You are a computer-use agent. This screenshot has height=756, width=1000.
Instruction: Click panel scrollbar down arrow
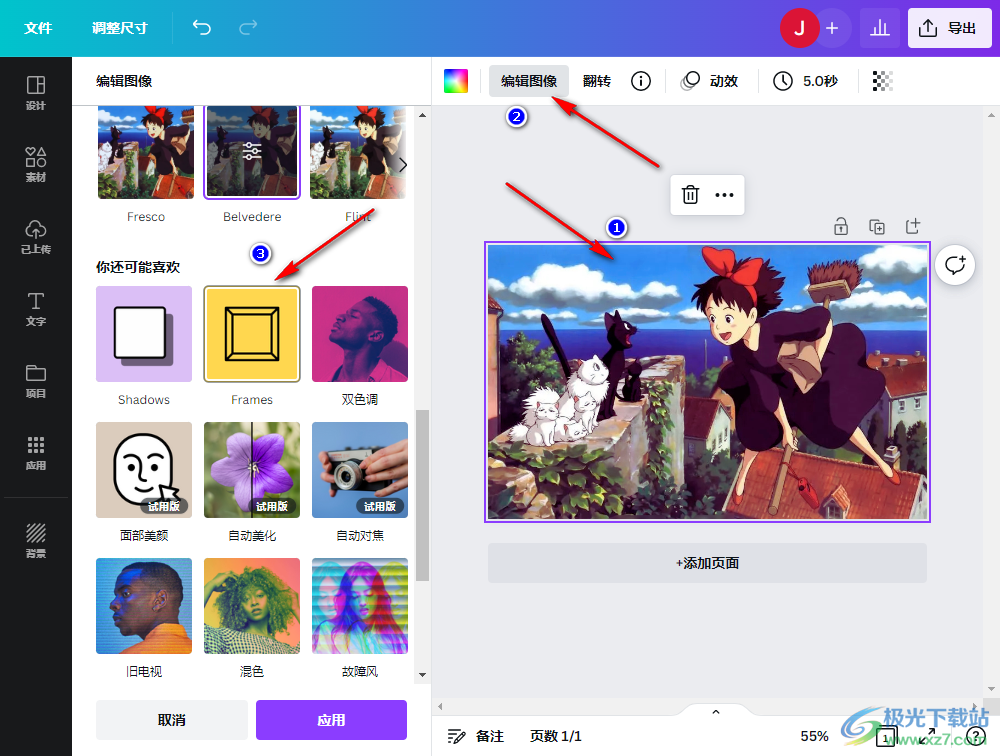422,674
